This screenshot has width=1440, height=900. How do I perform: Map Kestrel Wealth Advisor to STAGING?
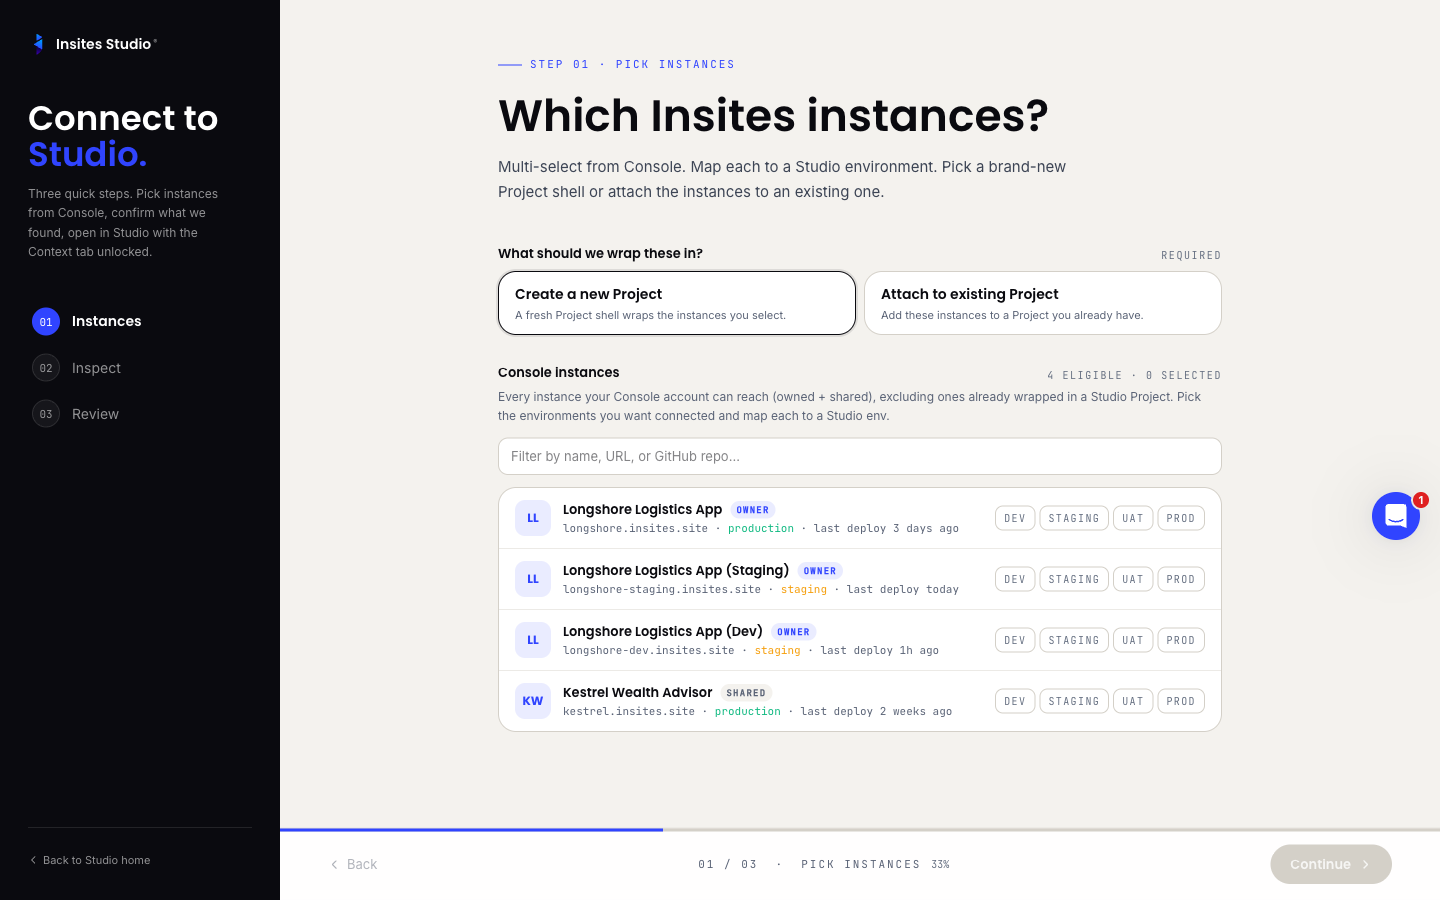click(x=1074, y=701)
